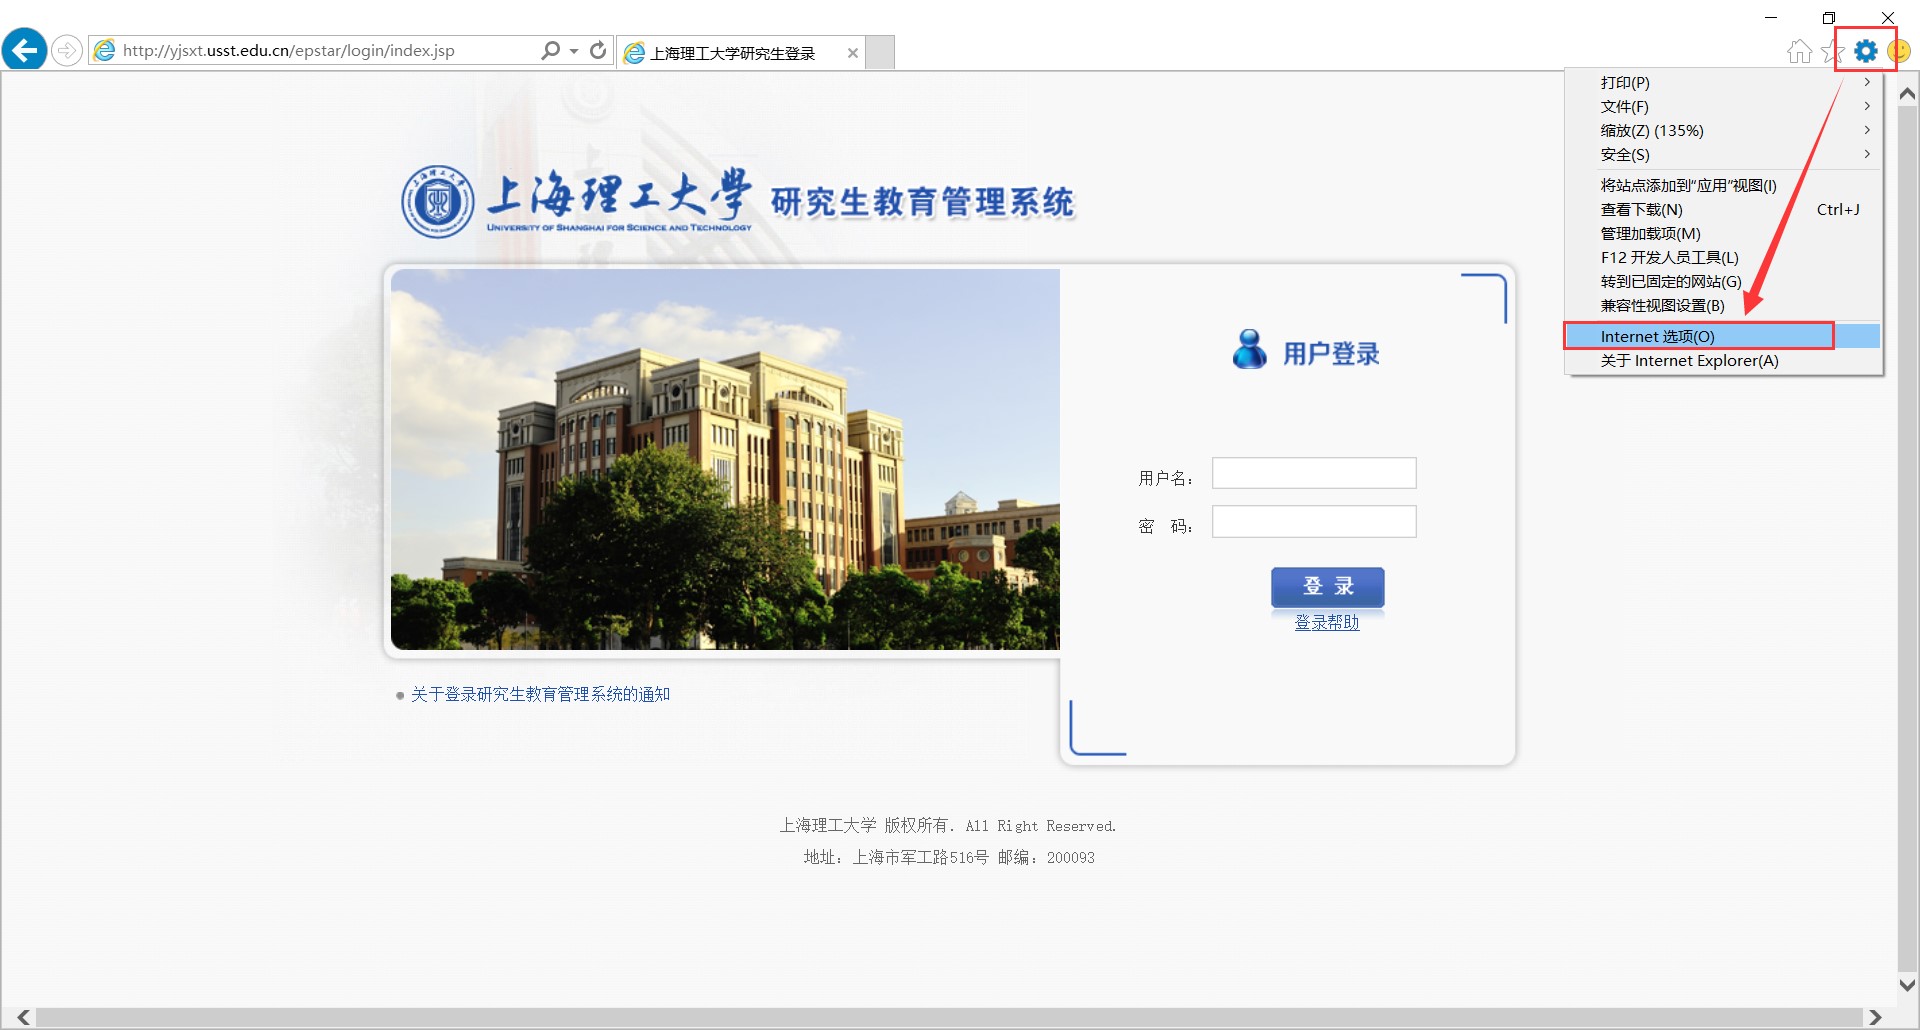Click the URL text in address bar
The image size is (1920, 1030).
288,50
